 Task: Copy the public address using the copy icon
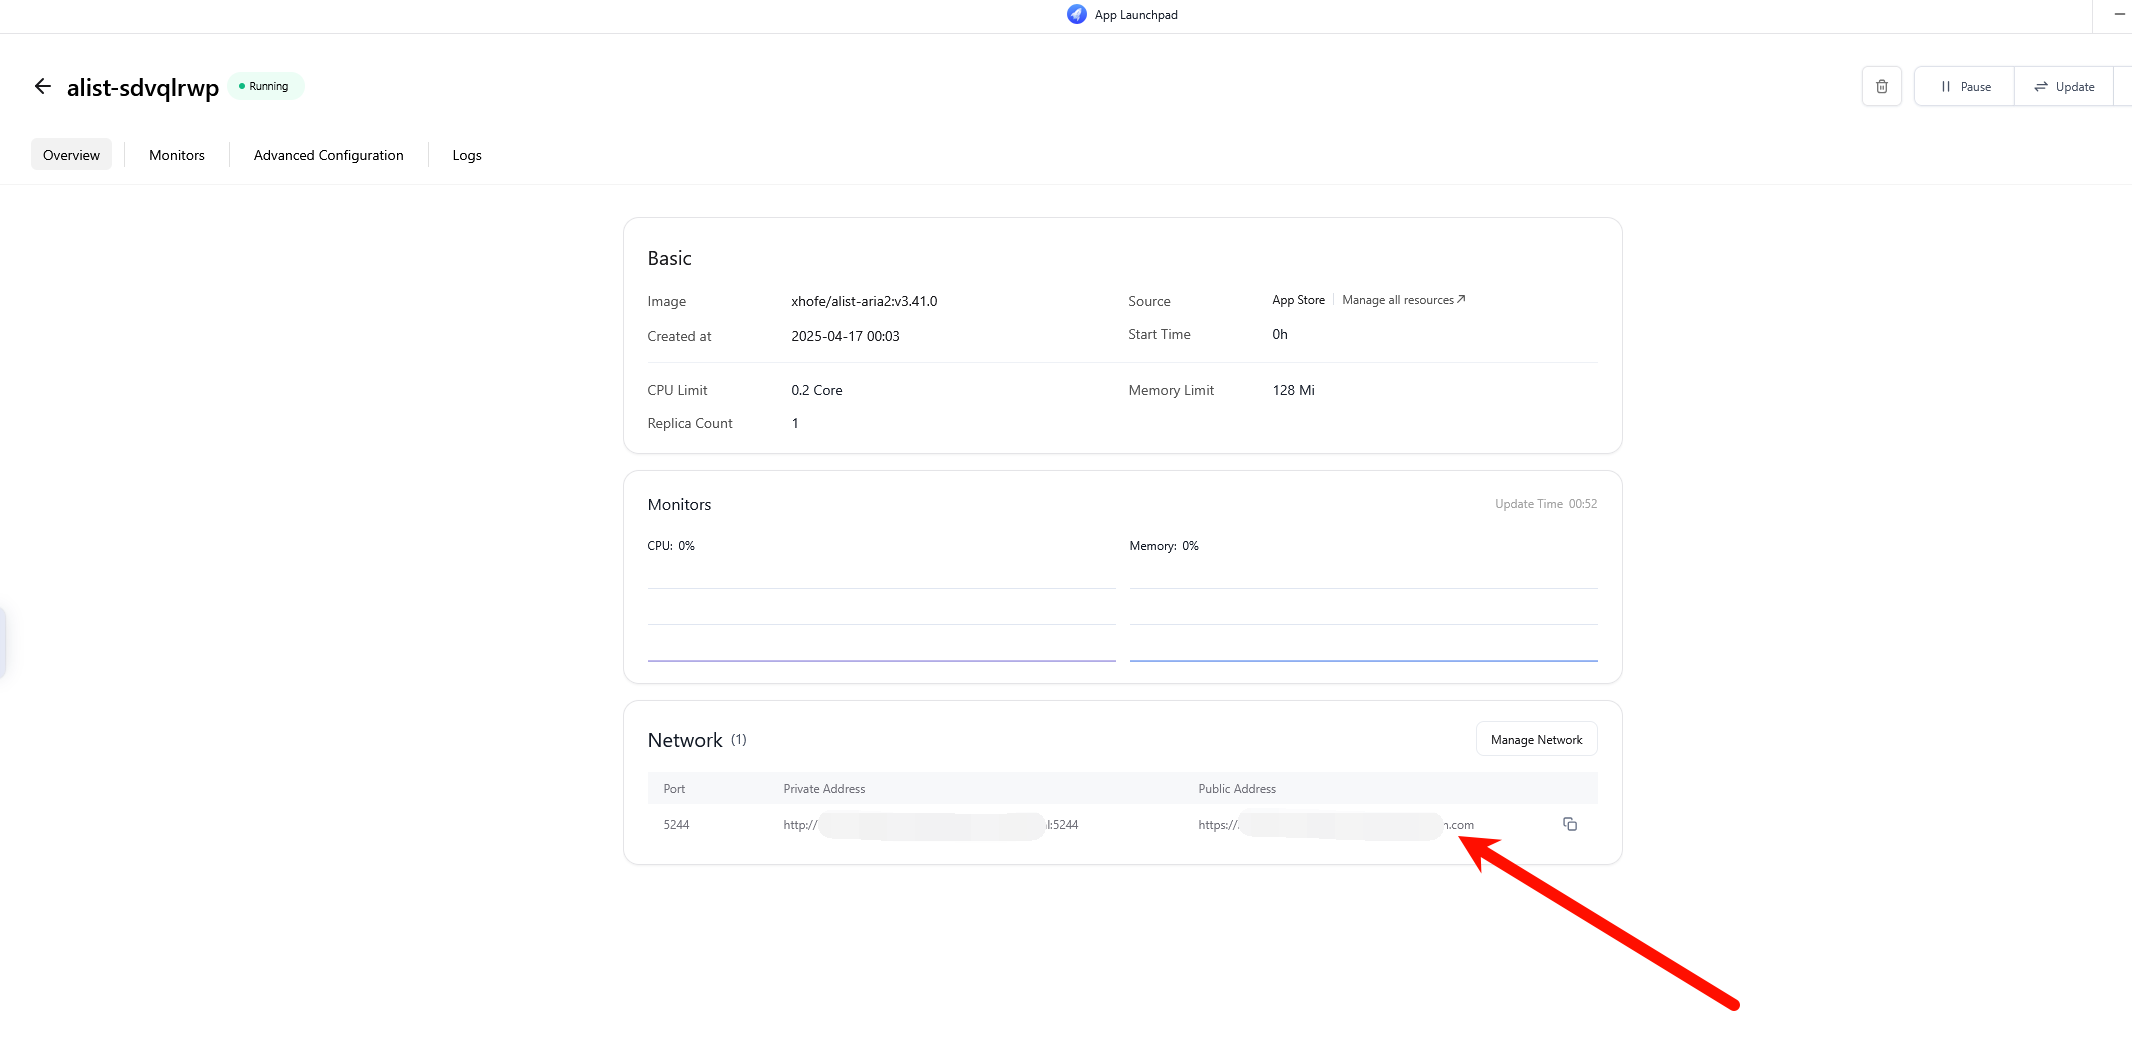(x=1569, y=824)
